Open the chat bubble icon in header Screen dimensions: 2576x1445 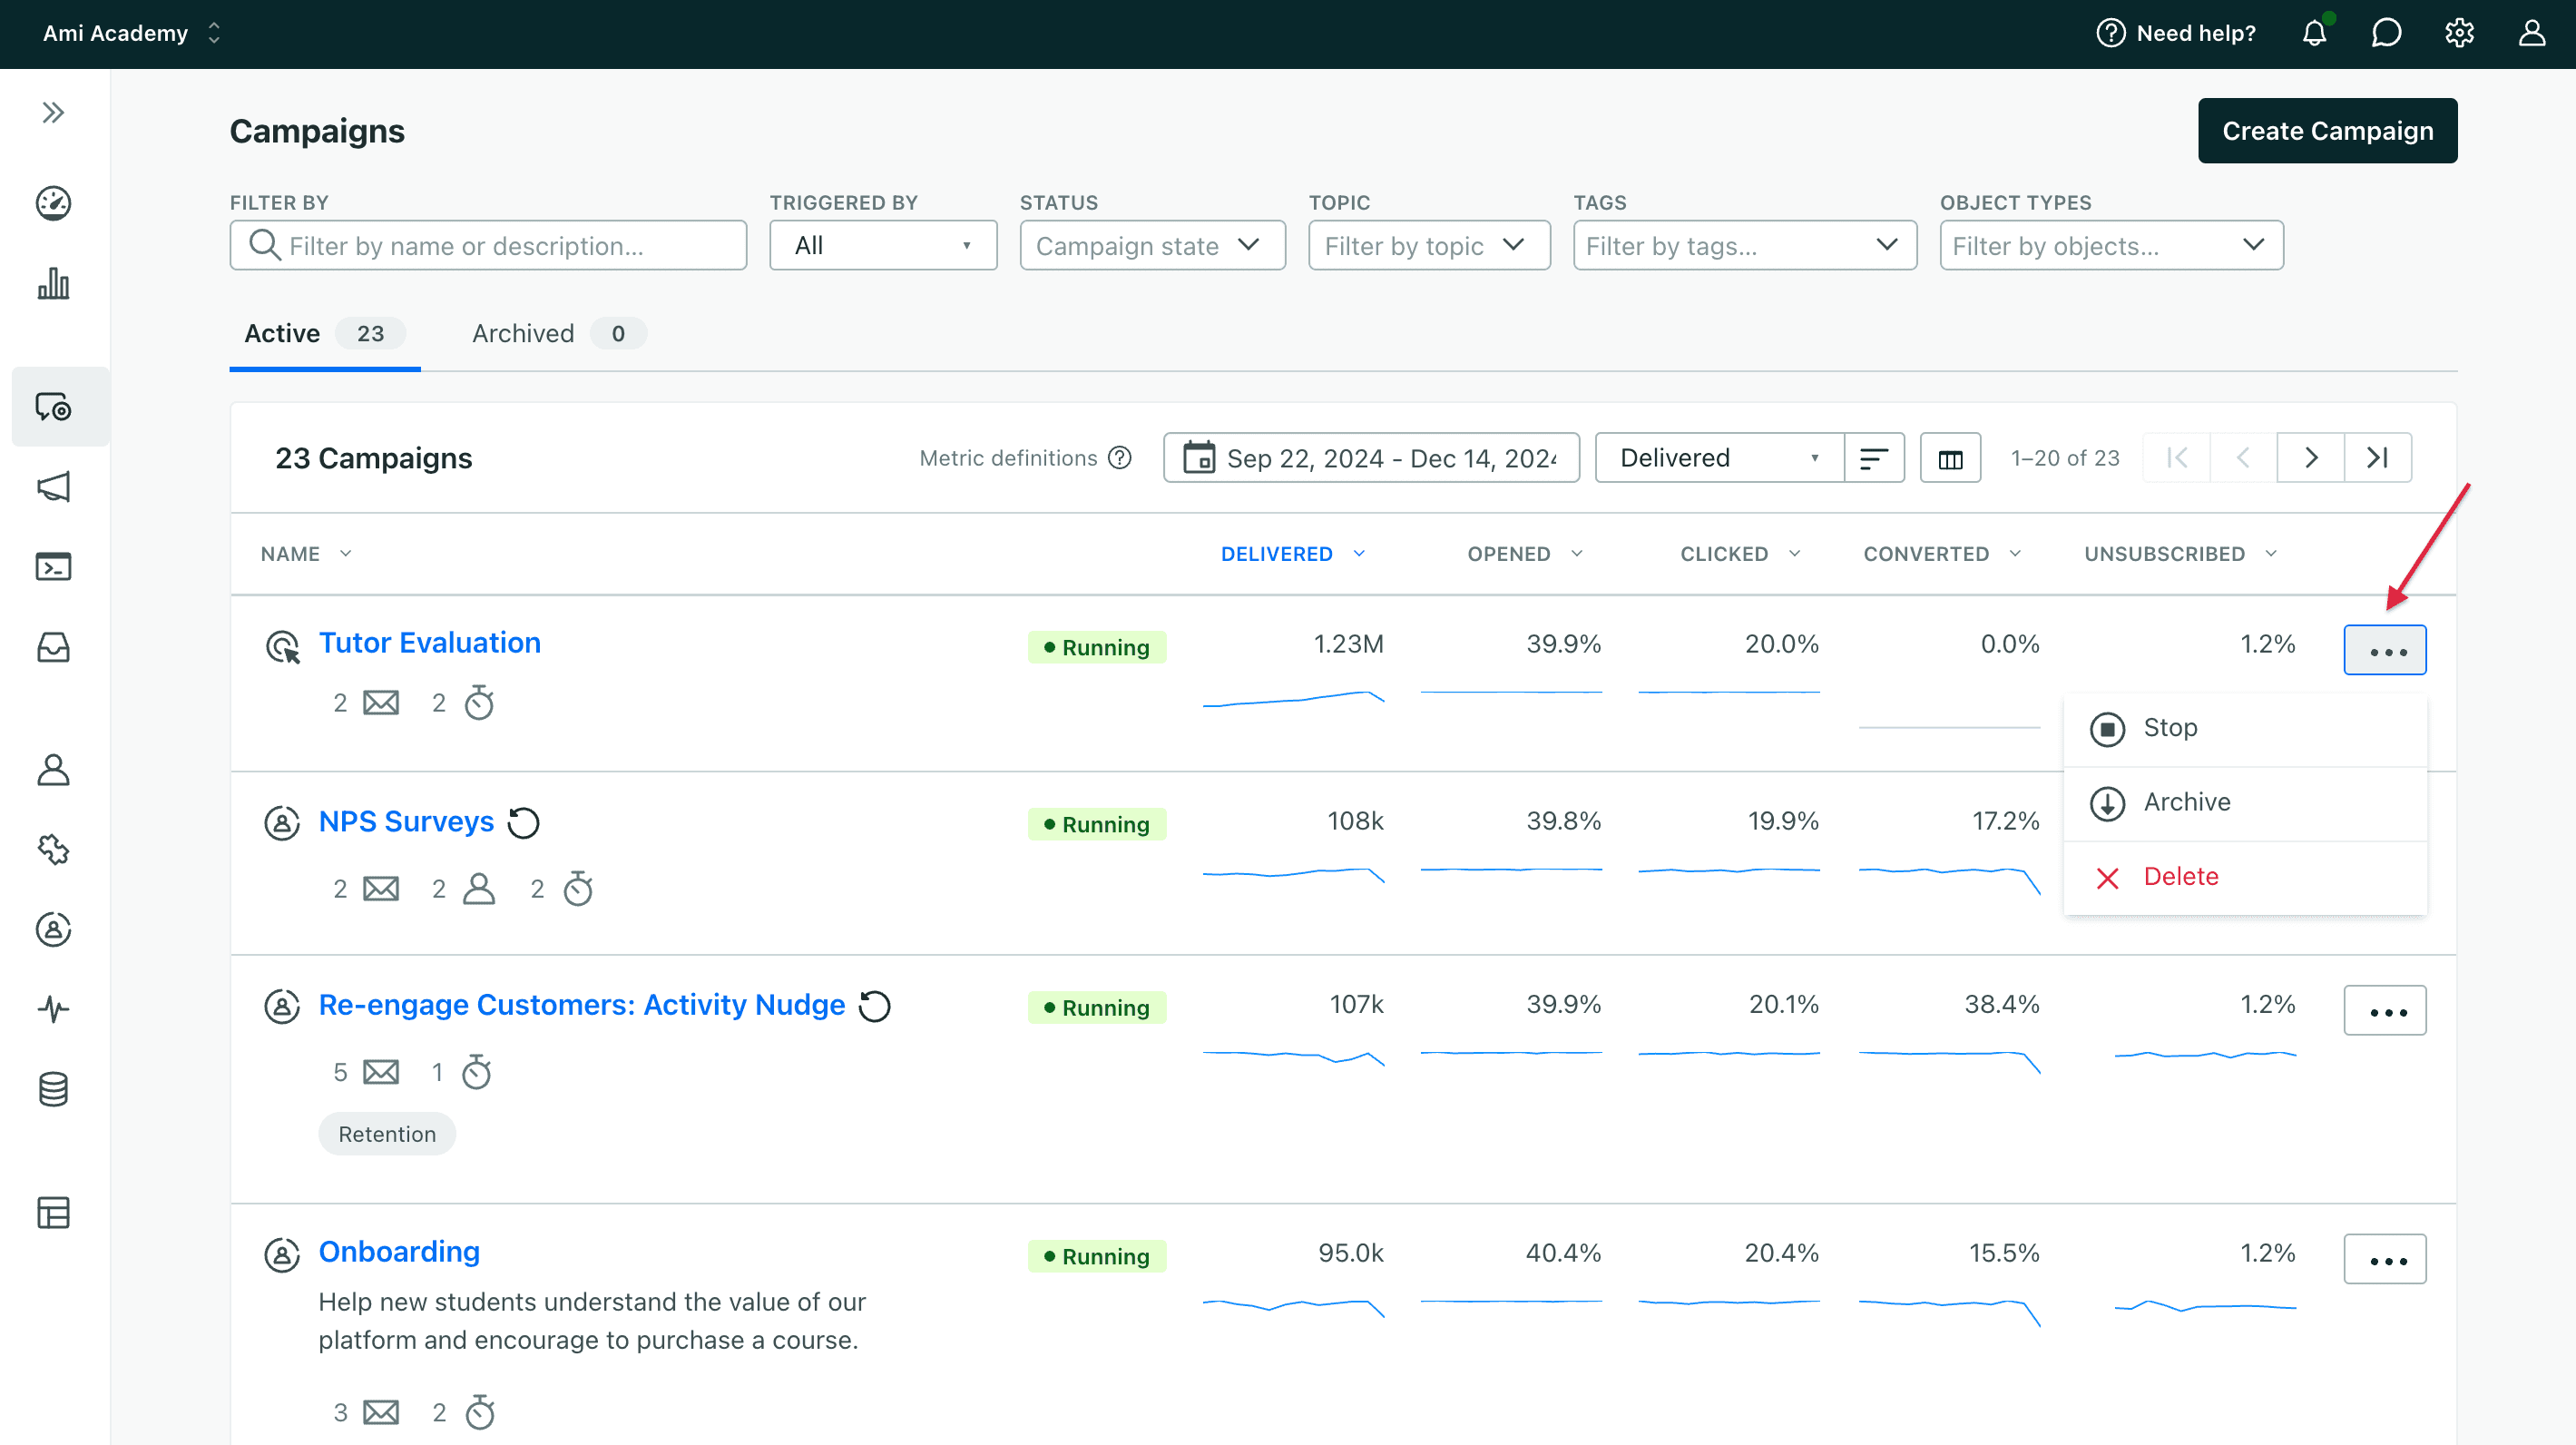pyautogui.click(x=2387, y=33)
